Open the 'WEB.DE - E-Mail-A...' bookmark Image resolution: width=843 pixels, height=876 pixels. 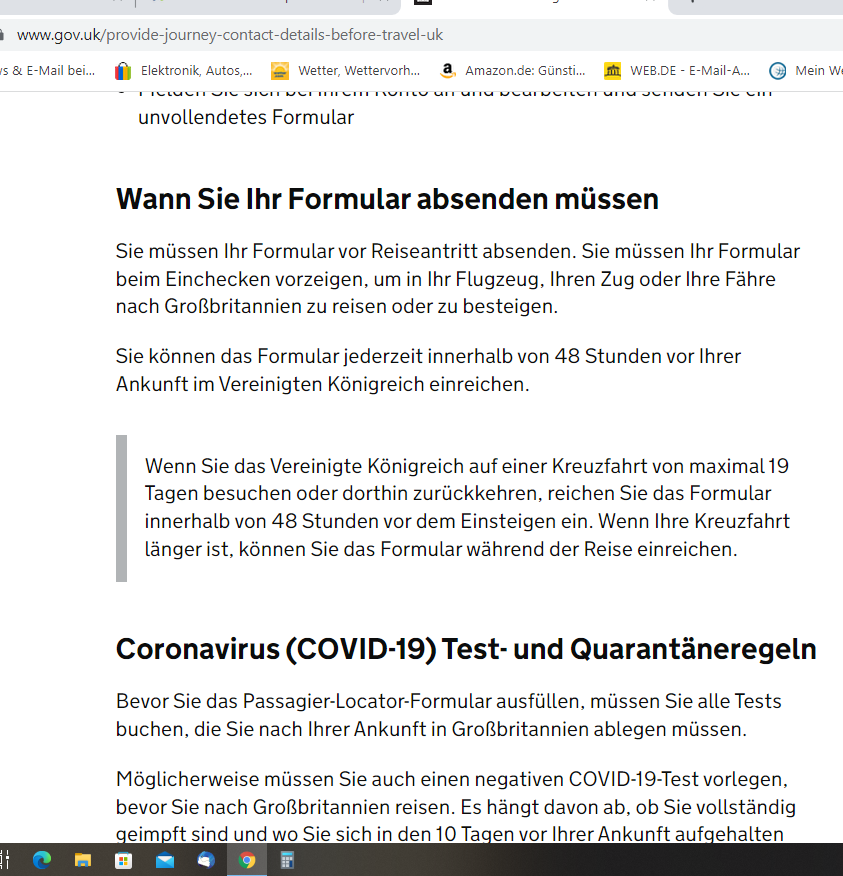[x=677, y=71]
